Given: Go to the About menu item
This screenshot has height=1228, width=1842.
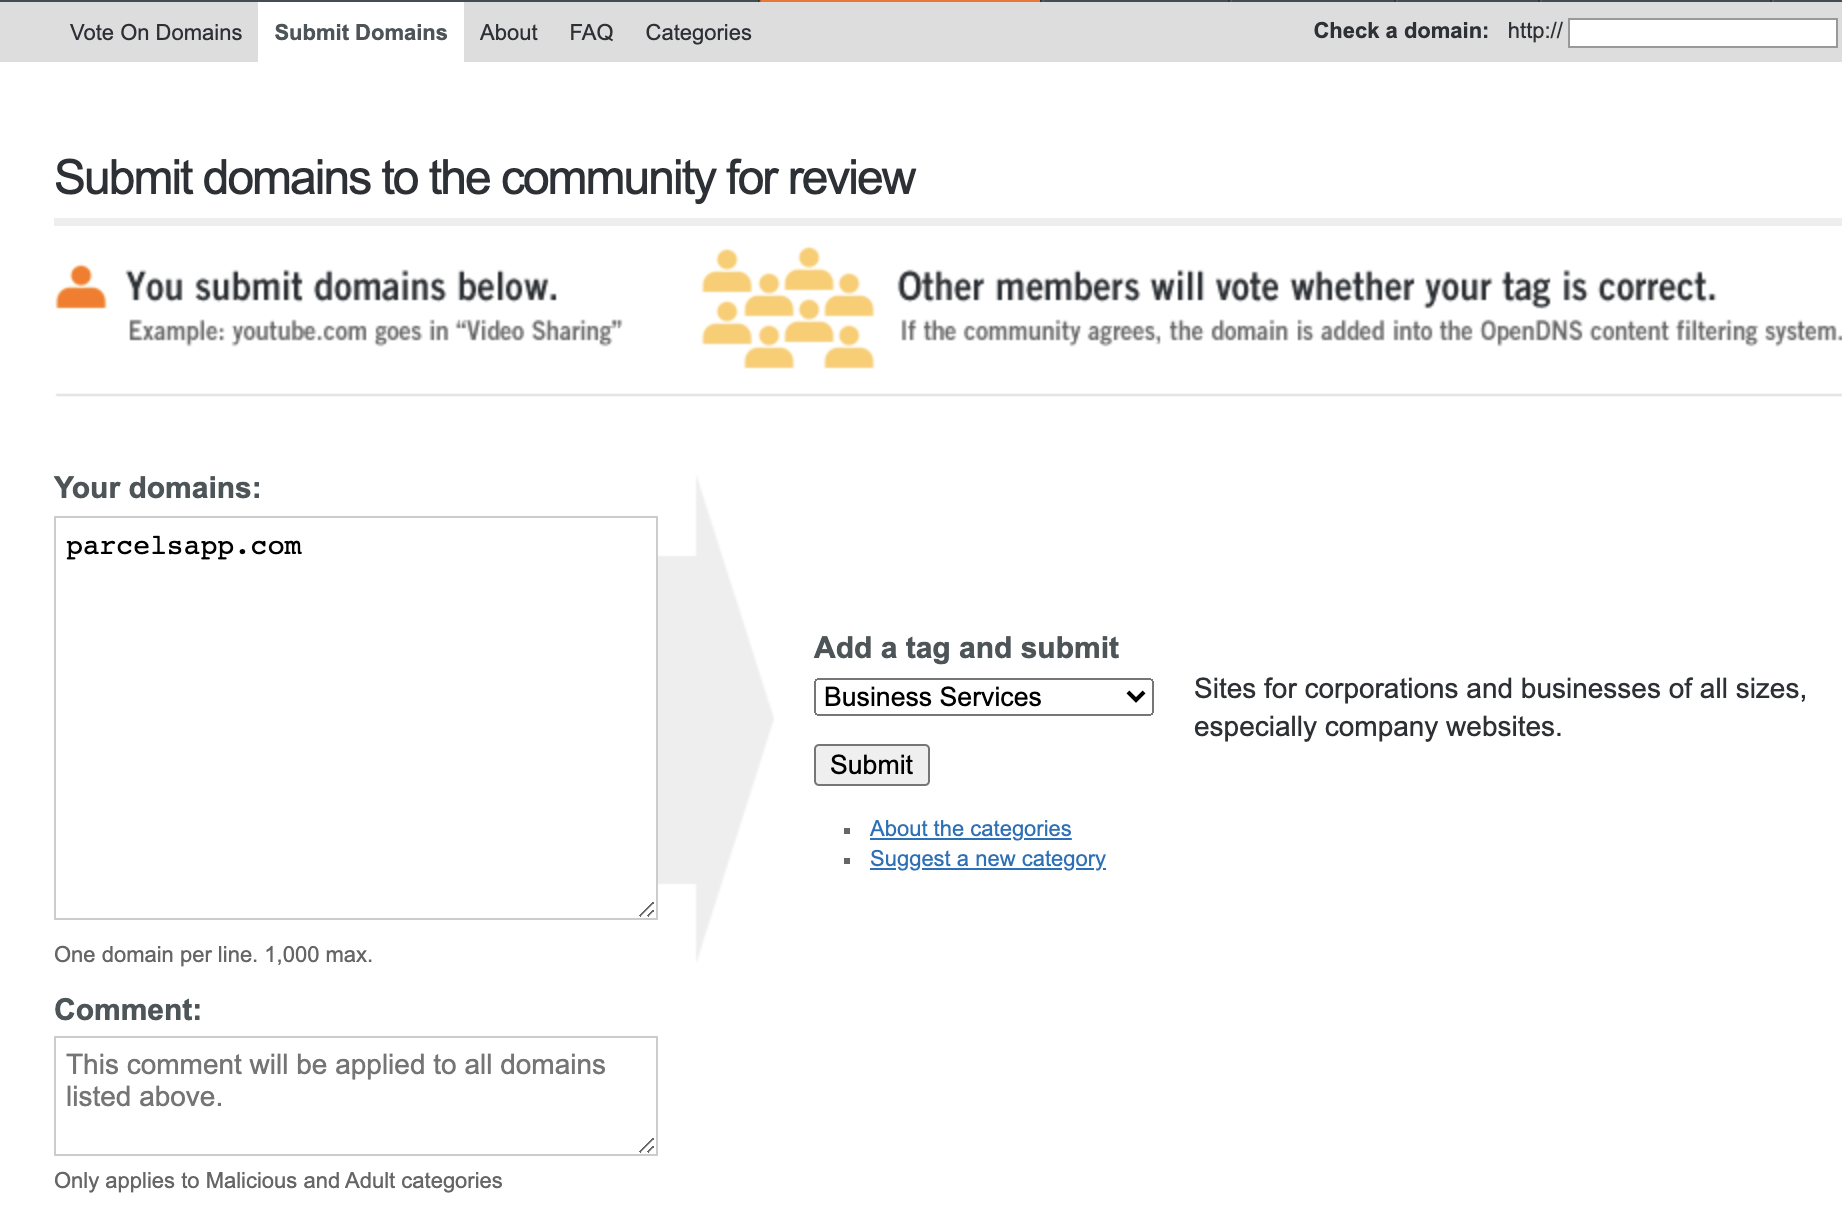Looking at the screenshot, I should click(508, 32).
